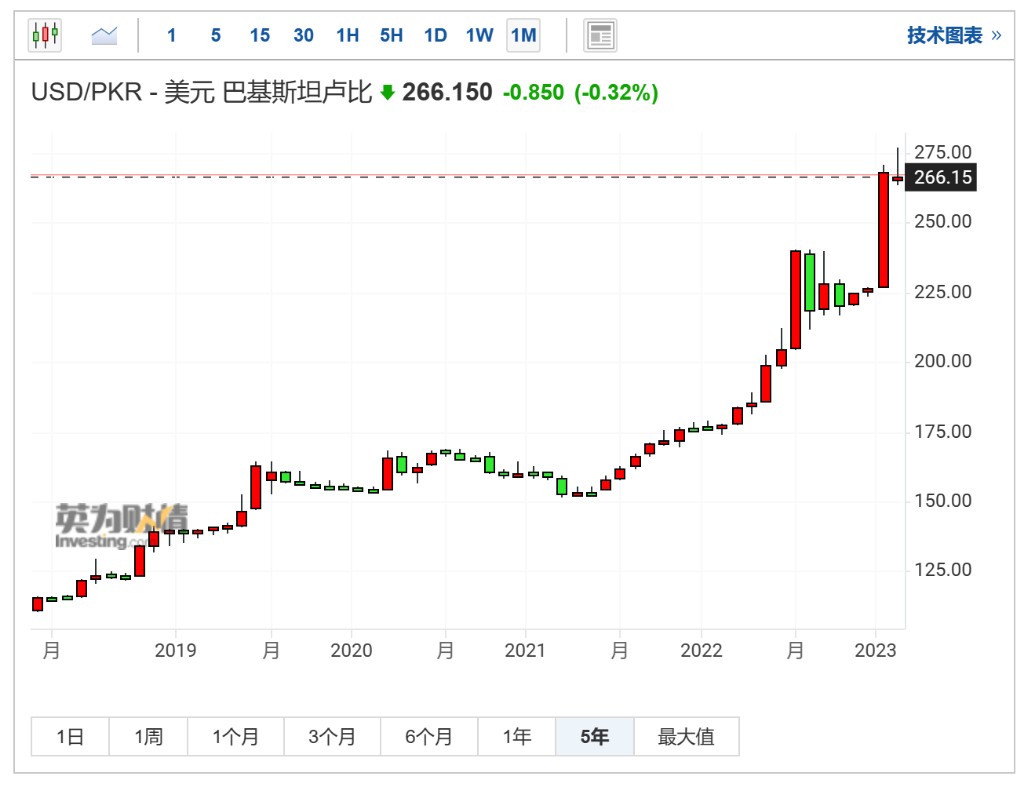The height and width of the screenshot is (793, 1024).
Task: Show the 1周 time range
Action: (148, 737)
